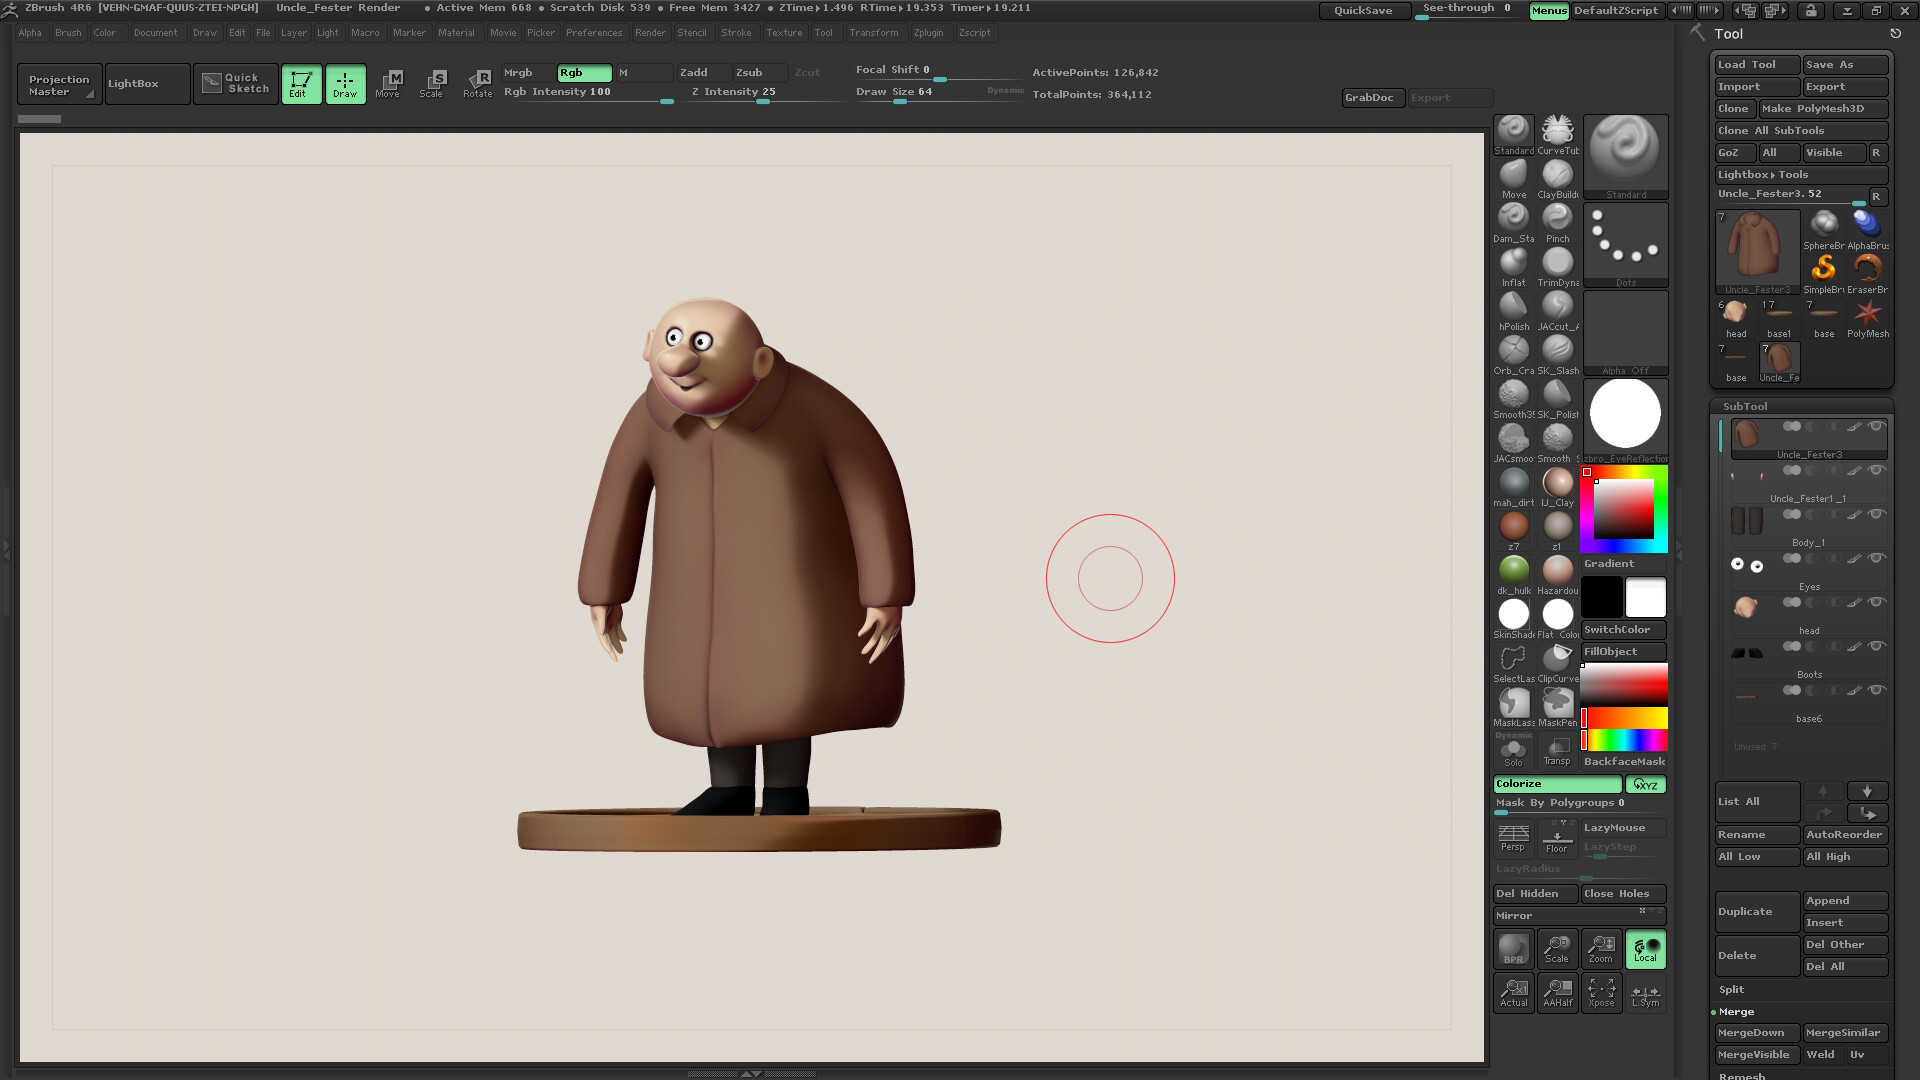The height and width of the screenshot is (1080, 1920).
Task: Select the MaskPen brush
Action: pyautogui.click(x=1557, y=707)
